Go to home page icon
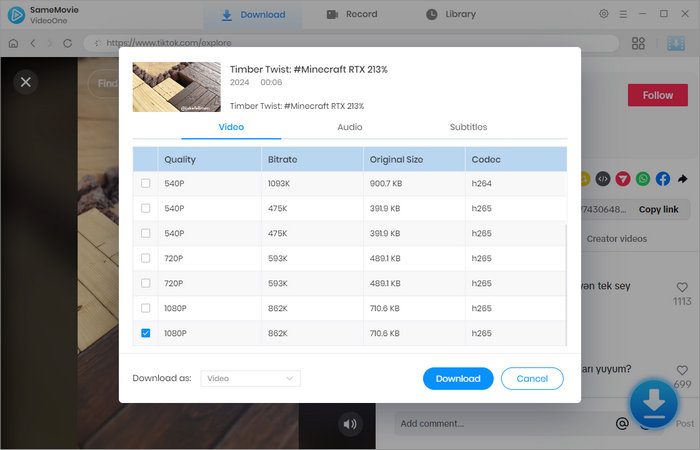The image size is (700, 450). click(13, 43)
